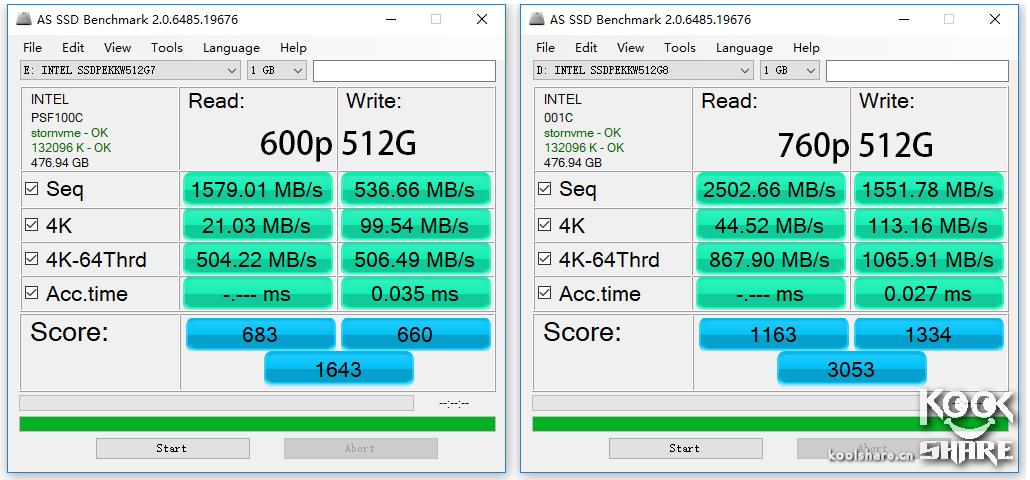Image resolution: width=1030 pixels, height=480 pixels.
Task: Open Help menu in the left window
Action: tap(293, 47)
